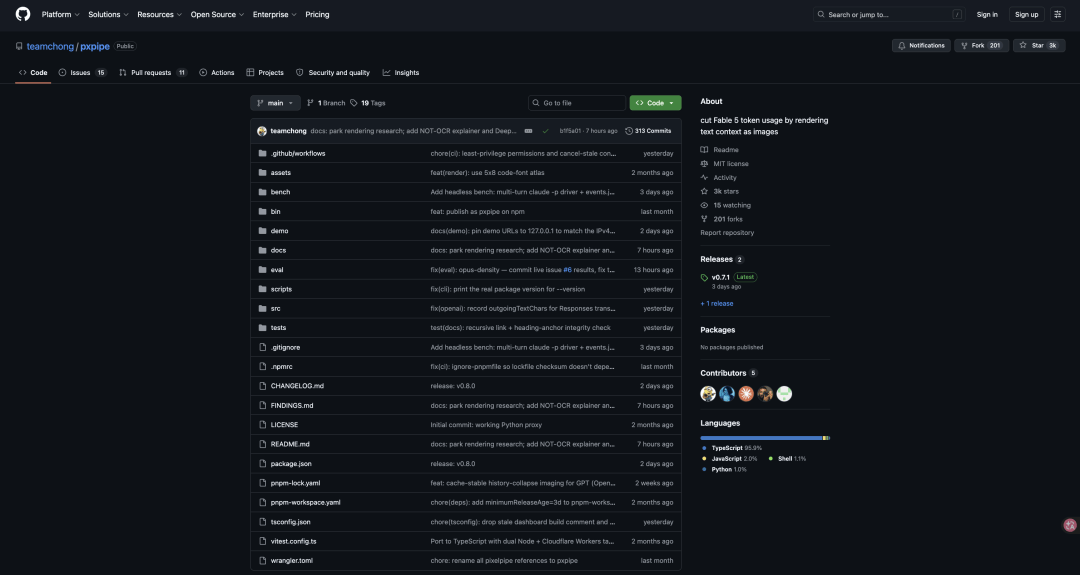
Task: Open the Projects tab
Action: (264, 72)
